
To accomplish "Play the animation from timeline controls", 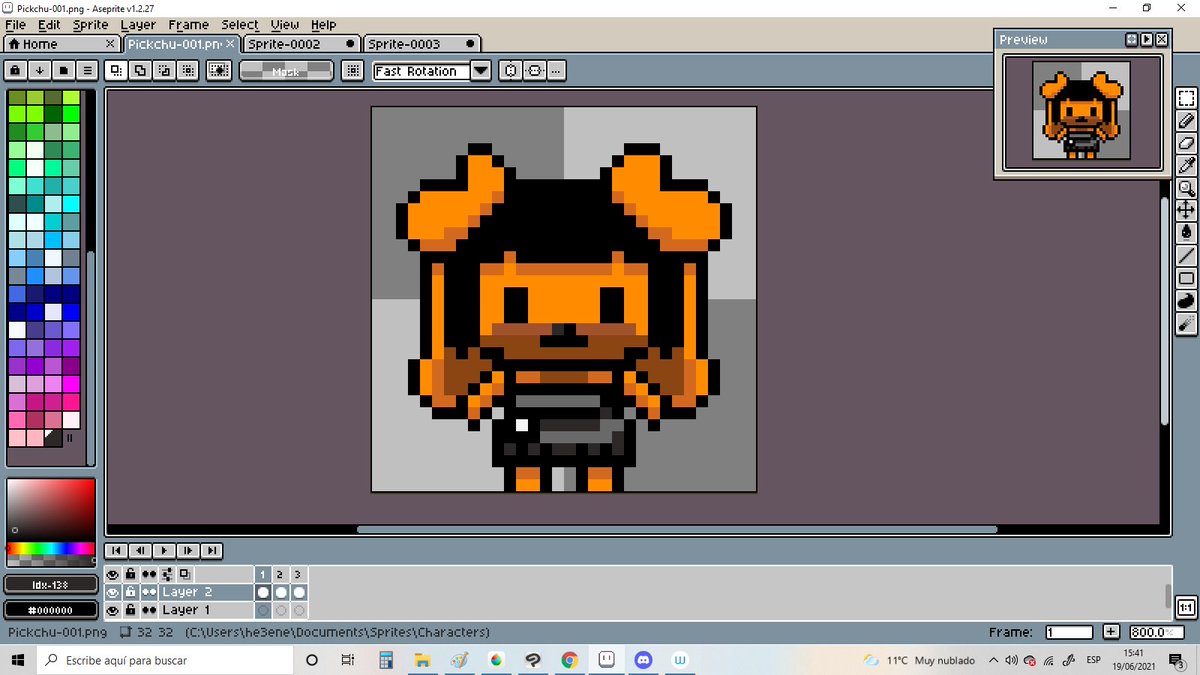I will point(164,551).
